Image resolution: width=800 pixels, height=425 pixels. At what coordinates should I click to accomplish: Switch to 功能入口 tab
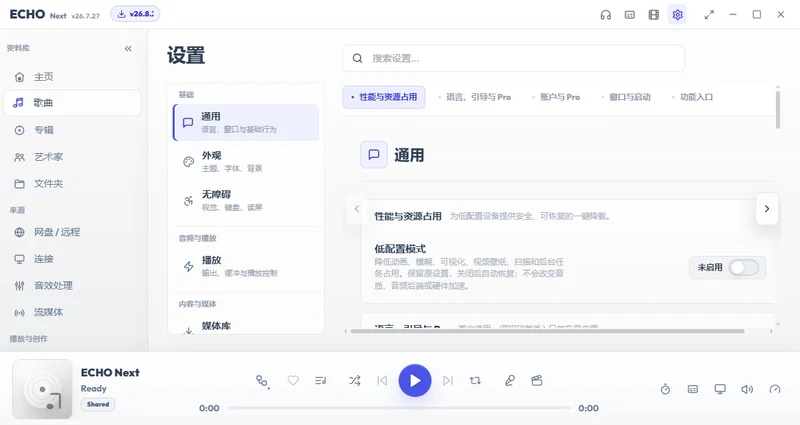coord(692,97)
